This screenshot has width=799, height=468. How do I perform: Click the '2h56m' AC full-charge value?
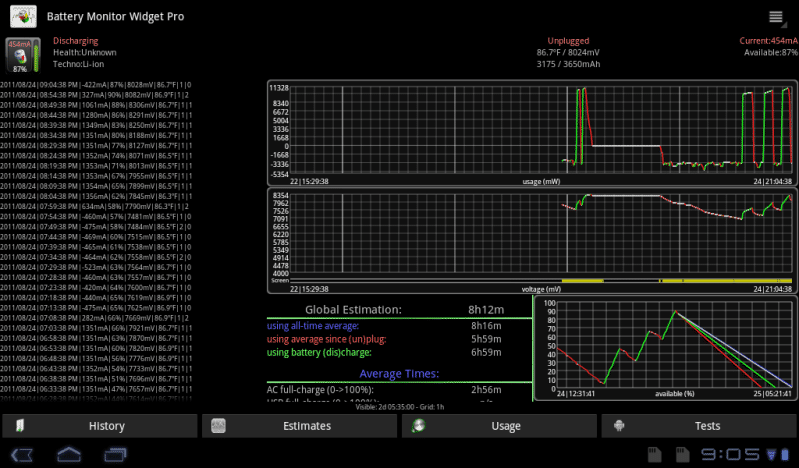point(486,390)
